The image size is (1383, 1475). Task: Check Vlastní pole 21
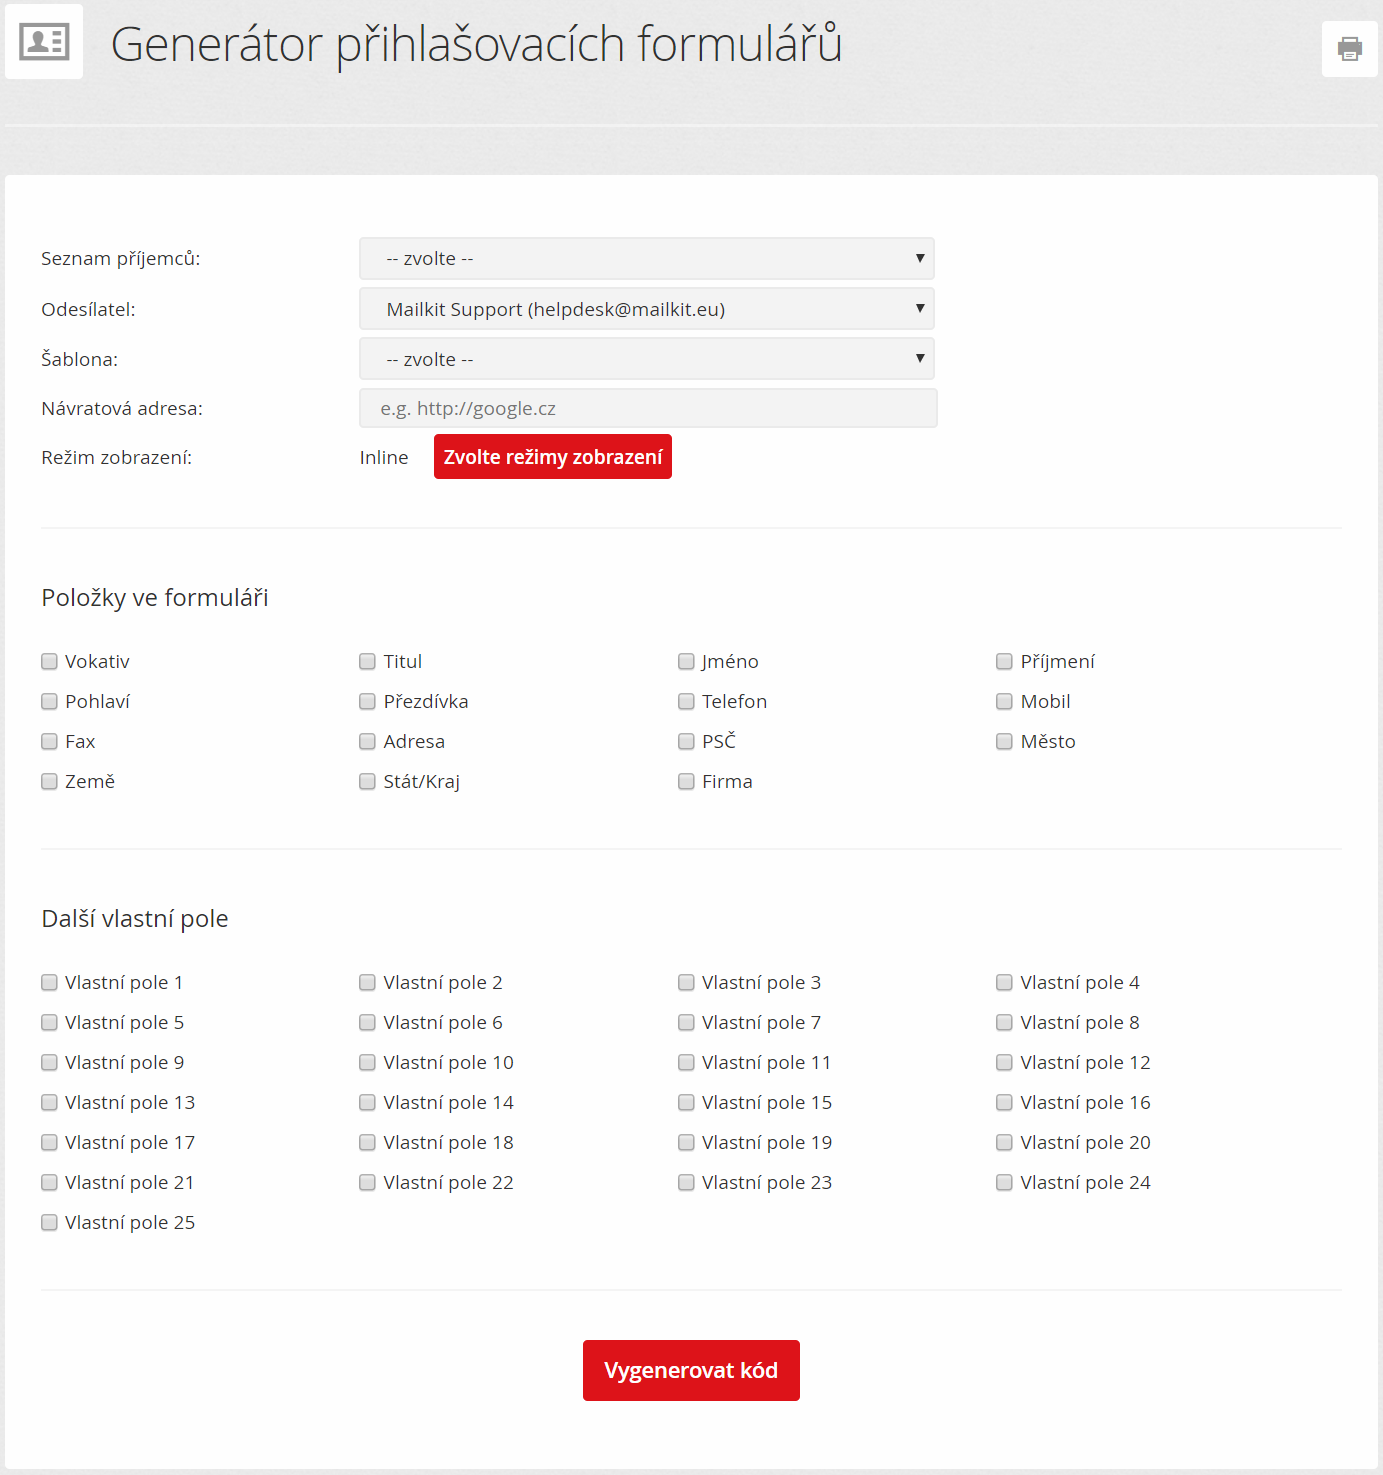coord(49,1182)
